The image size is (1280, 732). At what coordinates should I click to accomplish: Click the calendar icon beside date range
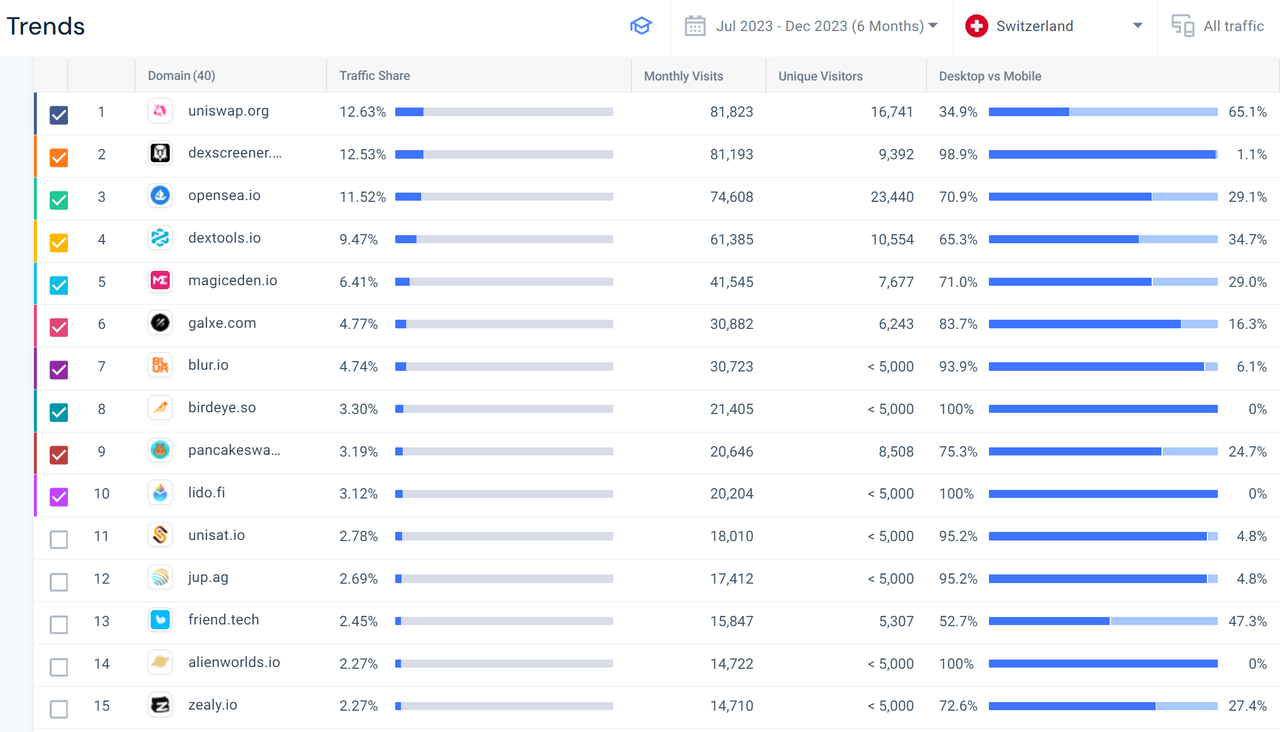[695, 26]
